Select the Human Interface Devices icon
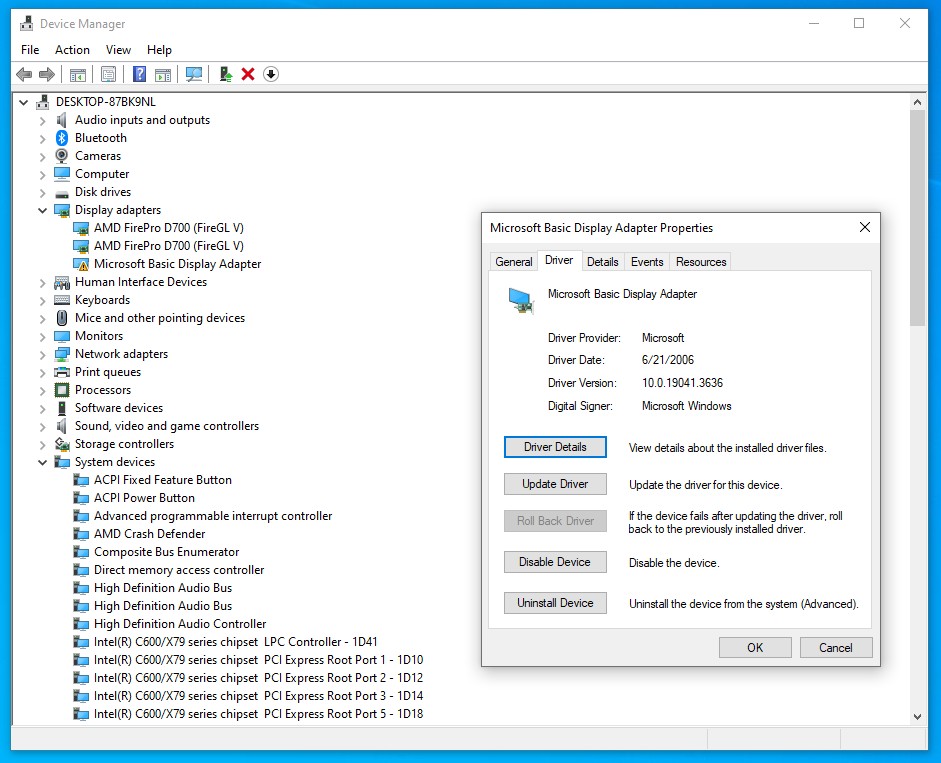Screen dimensions: 941x763 click(x=62, y=282)
